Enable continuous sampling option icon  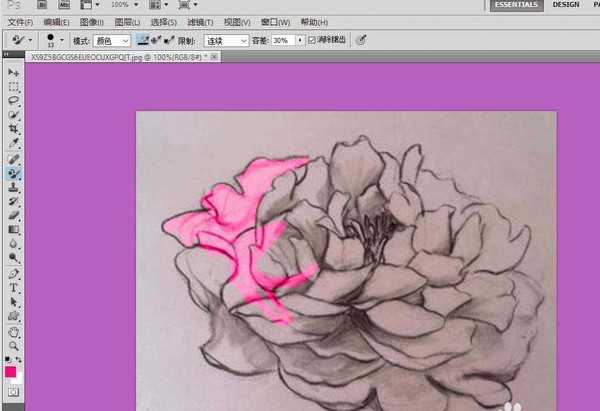click(x=141, y=40)
